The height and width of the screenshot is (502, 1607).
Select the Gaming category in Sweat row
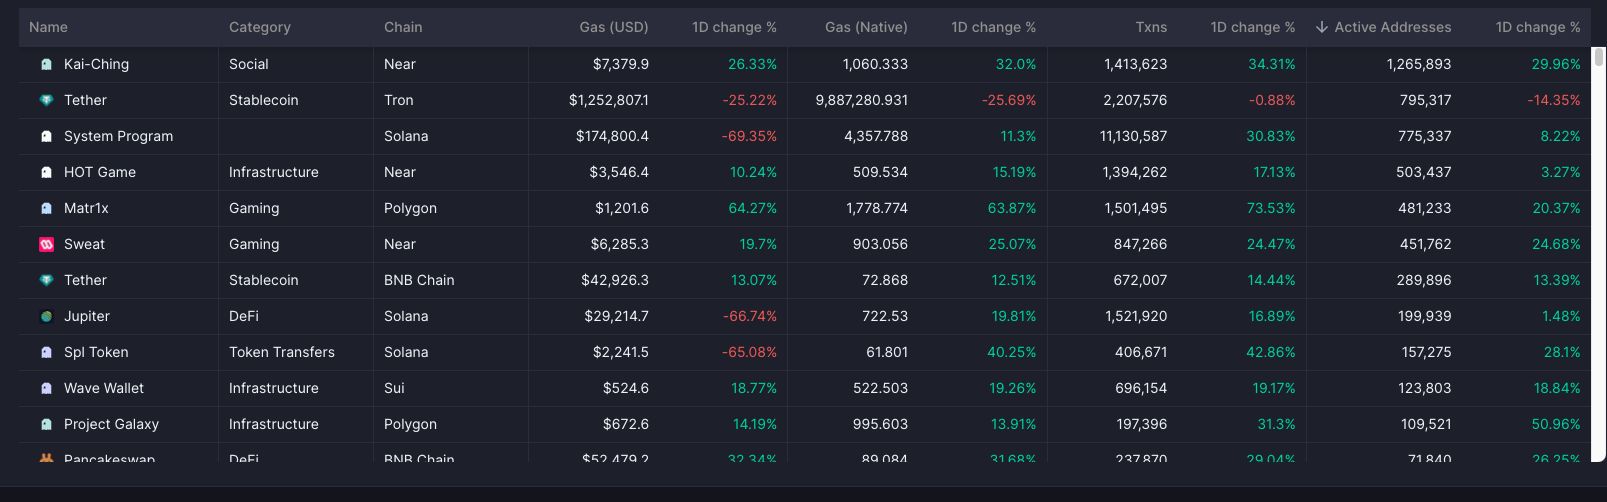[254, 244]
